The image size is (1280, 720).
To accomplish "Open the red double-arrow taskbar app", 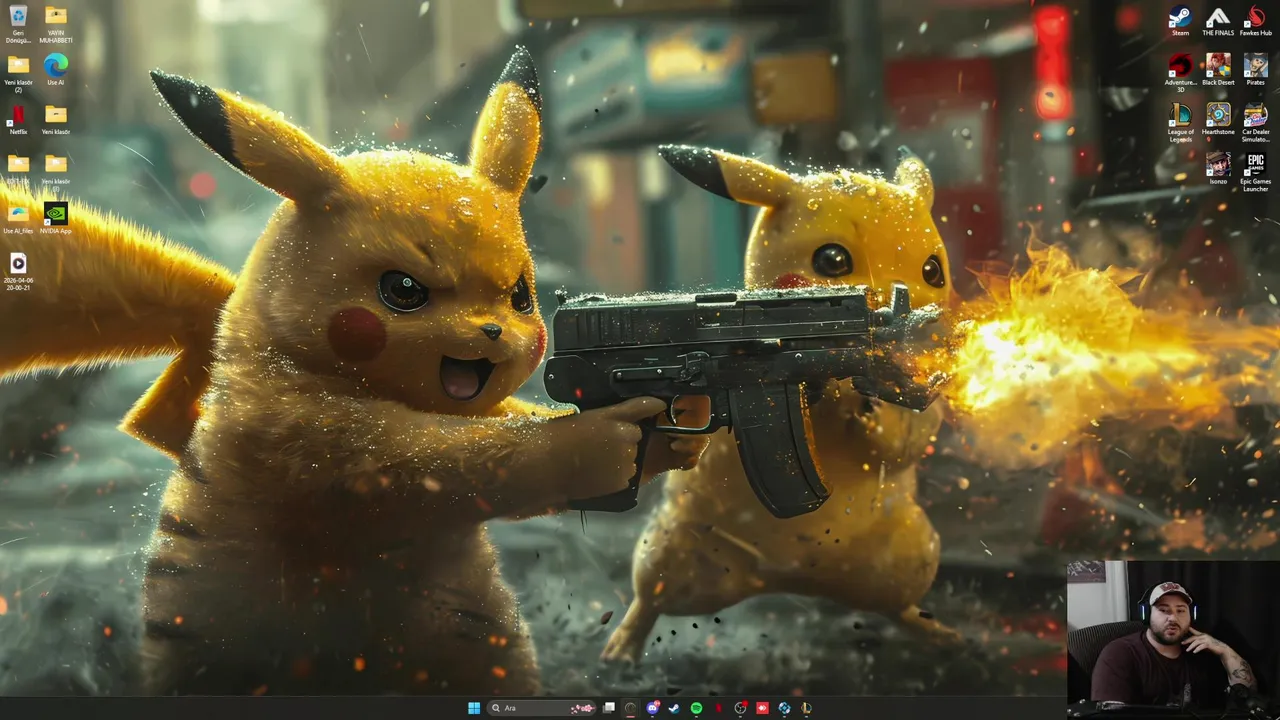I will pyautogui.click(x=762, y=708).
